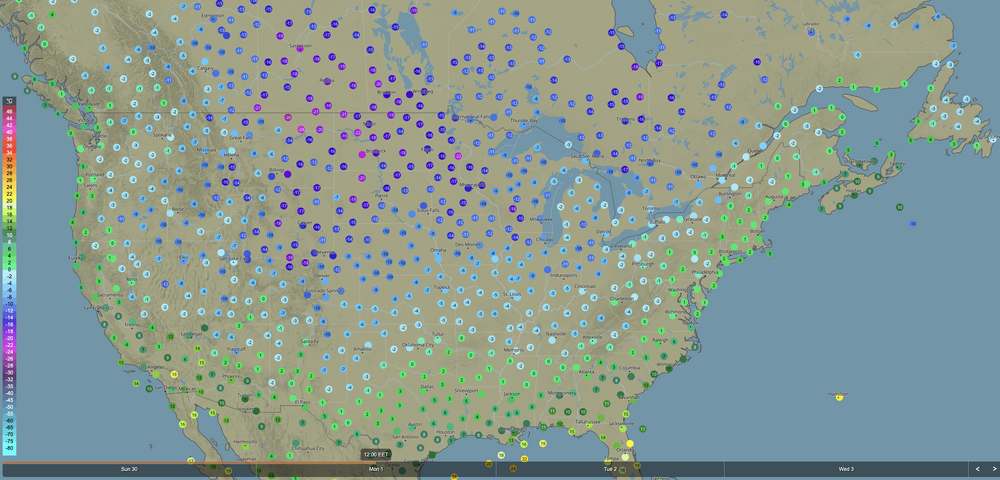Click the previous arrow on the timeline

pyautogui.click(x=978, y=469)
